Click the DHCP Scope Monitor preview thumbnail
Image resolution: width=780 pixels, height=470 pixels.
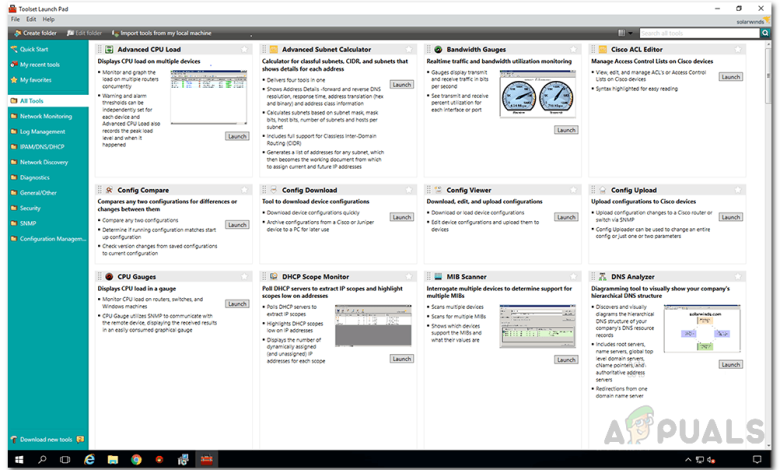(373, 325)
